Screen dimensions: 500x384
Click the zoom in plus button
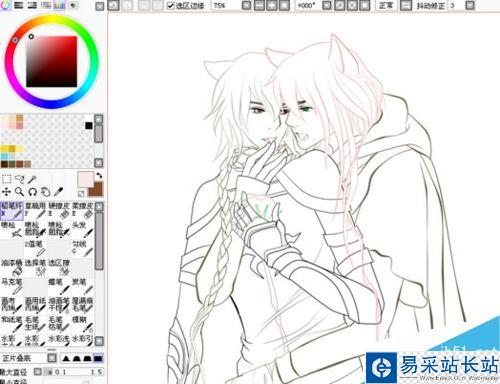(272, 5)
